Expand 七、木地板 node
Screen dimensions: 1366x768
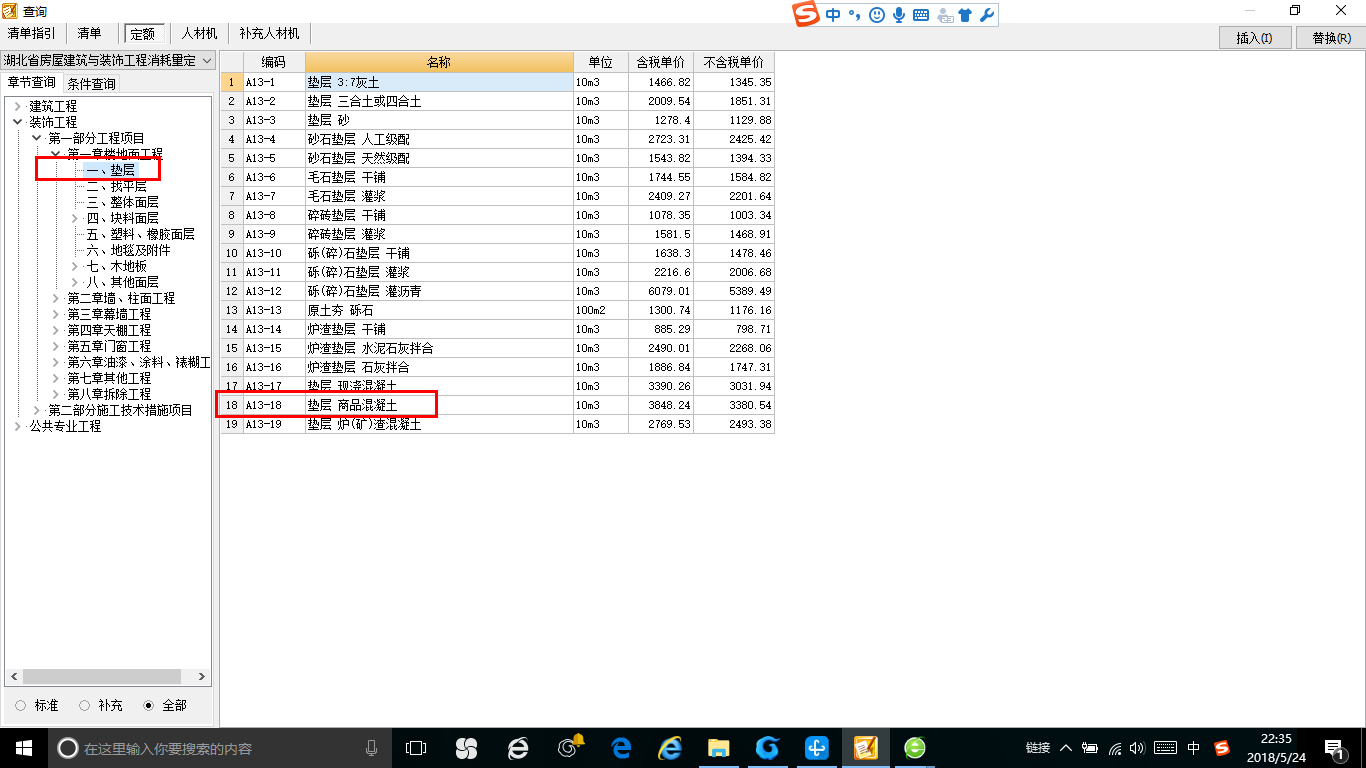[x=74, y=266]
